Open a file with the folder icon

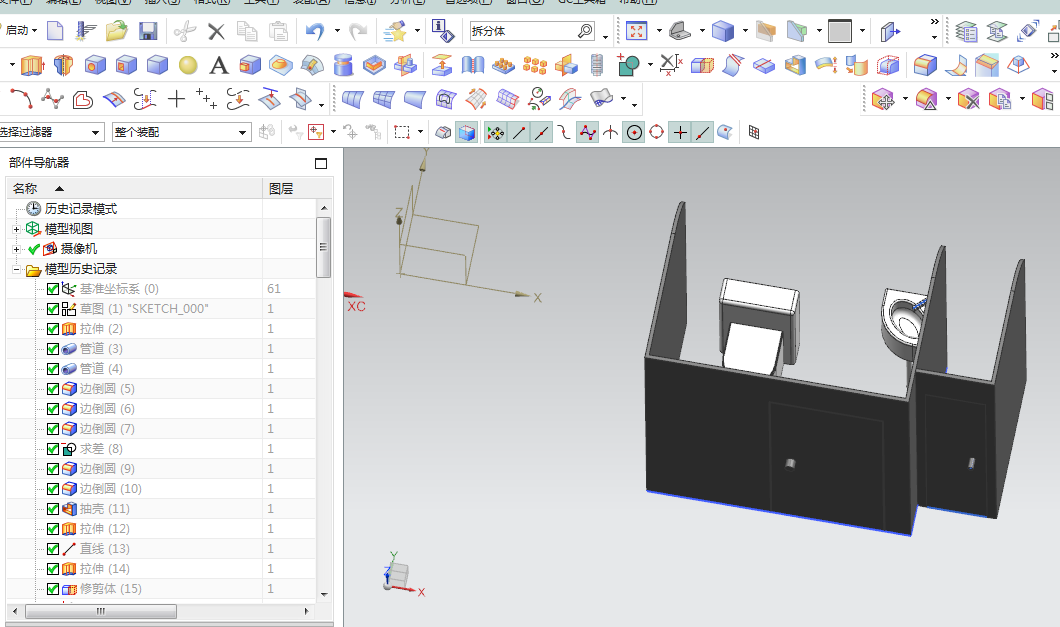pyautogui.click(x=116, y=31)
